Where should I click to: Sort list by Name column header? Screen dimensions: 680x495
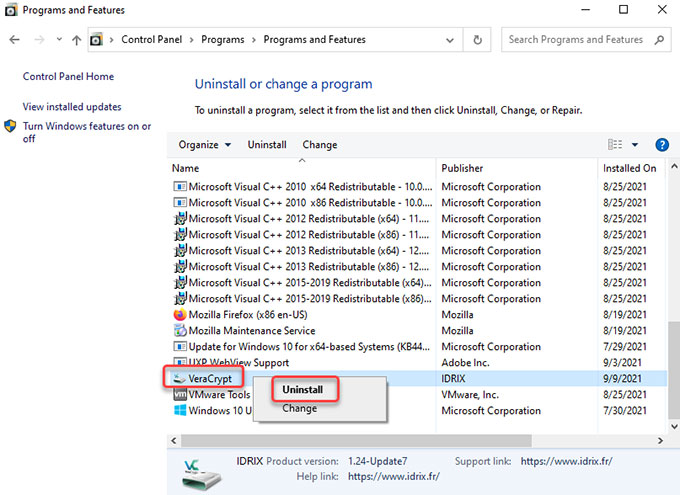(186, 168)
